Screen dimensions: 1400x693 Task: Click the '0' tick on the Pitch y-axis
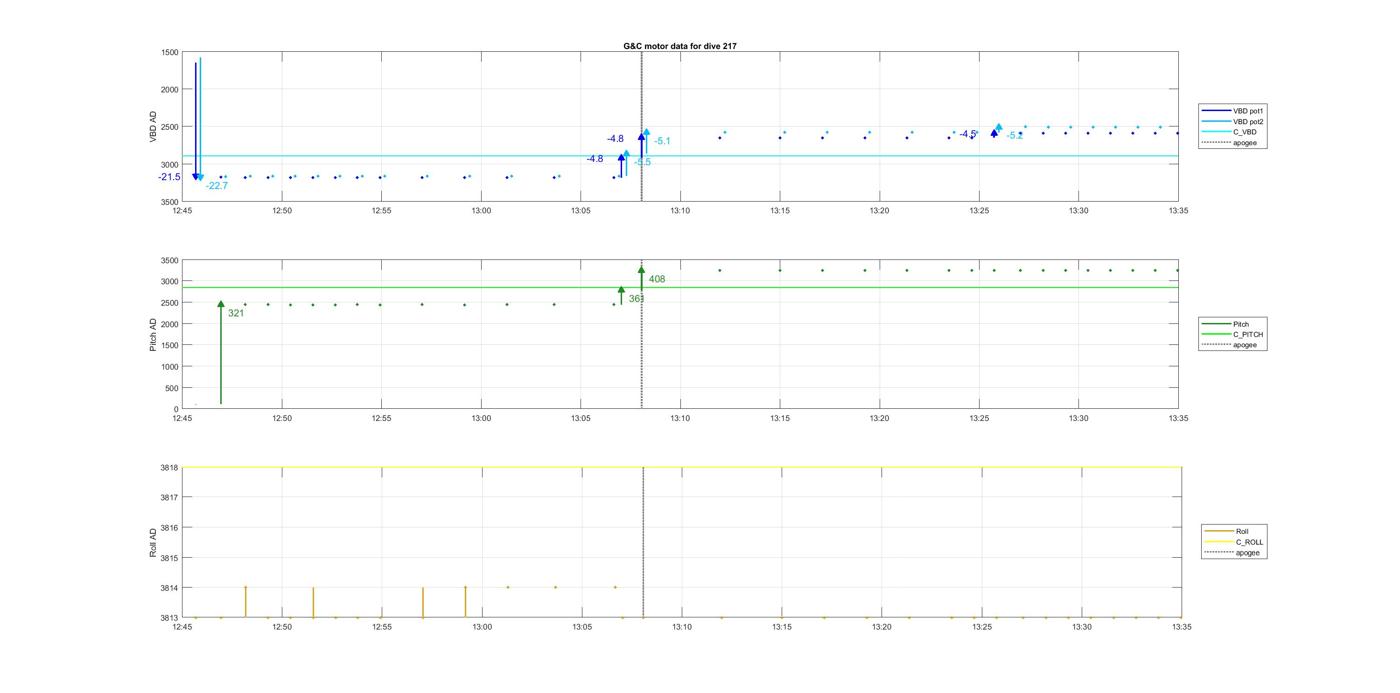(177, 409)
